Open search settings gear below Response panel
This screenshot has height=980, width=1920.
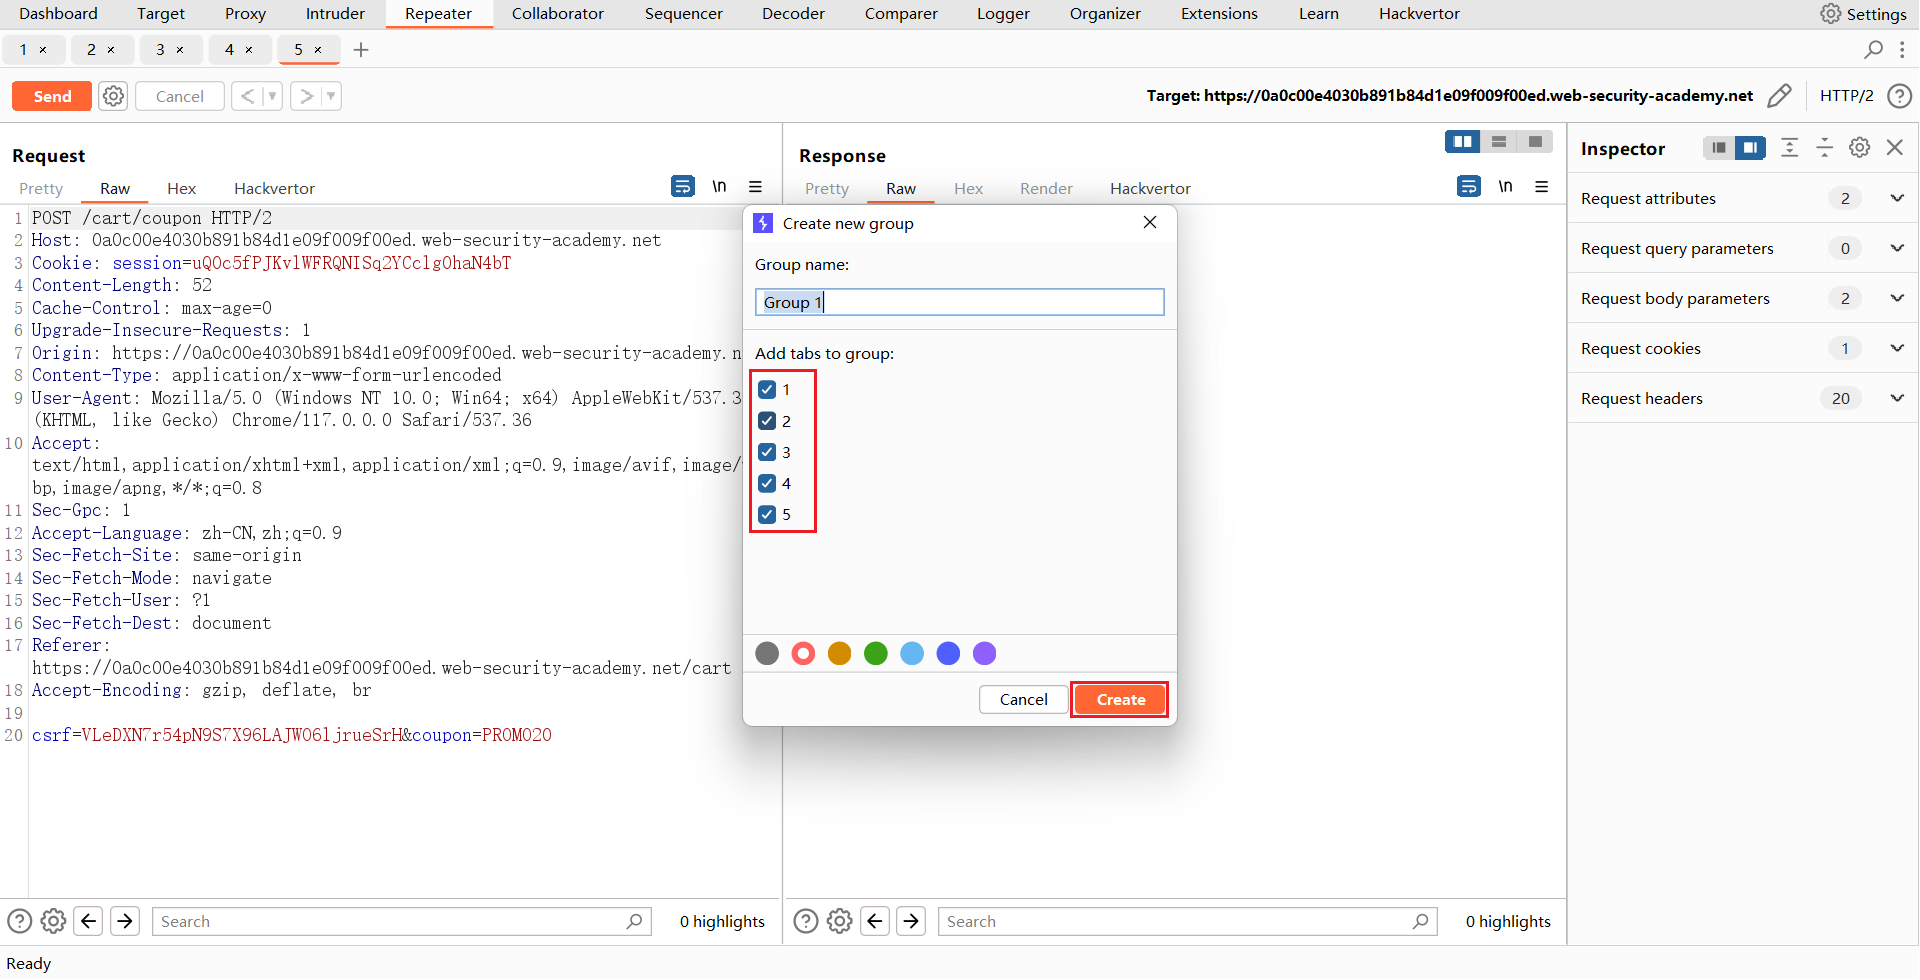[x=840, y=921]
